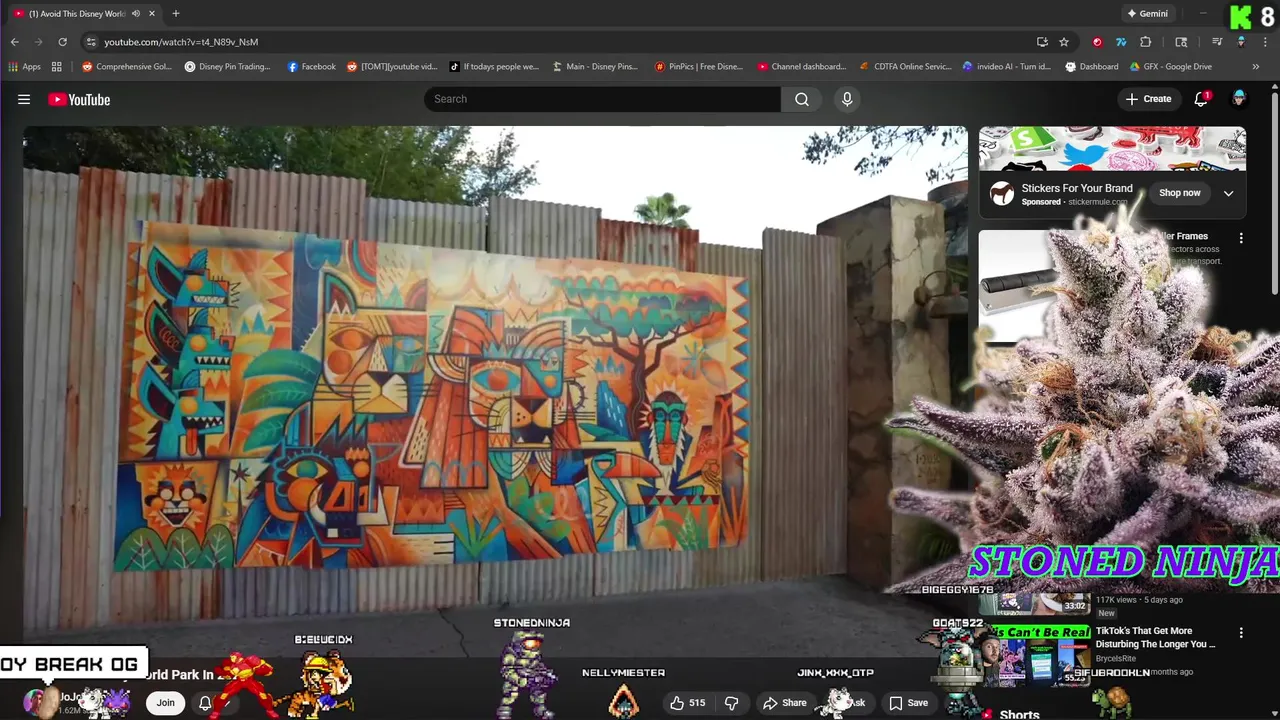1280x720 pixels.
Task: Open TikTok's That Get More Disturbing video title
Action: (x=1155, y=638)
